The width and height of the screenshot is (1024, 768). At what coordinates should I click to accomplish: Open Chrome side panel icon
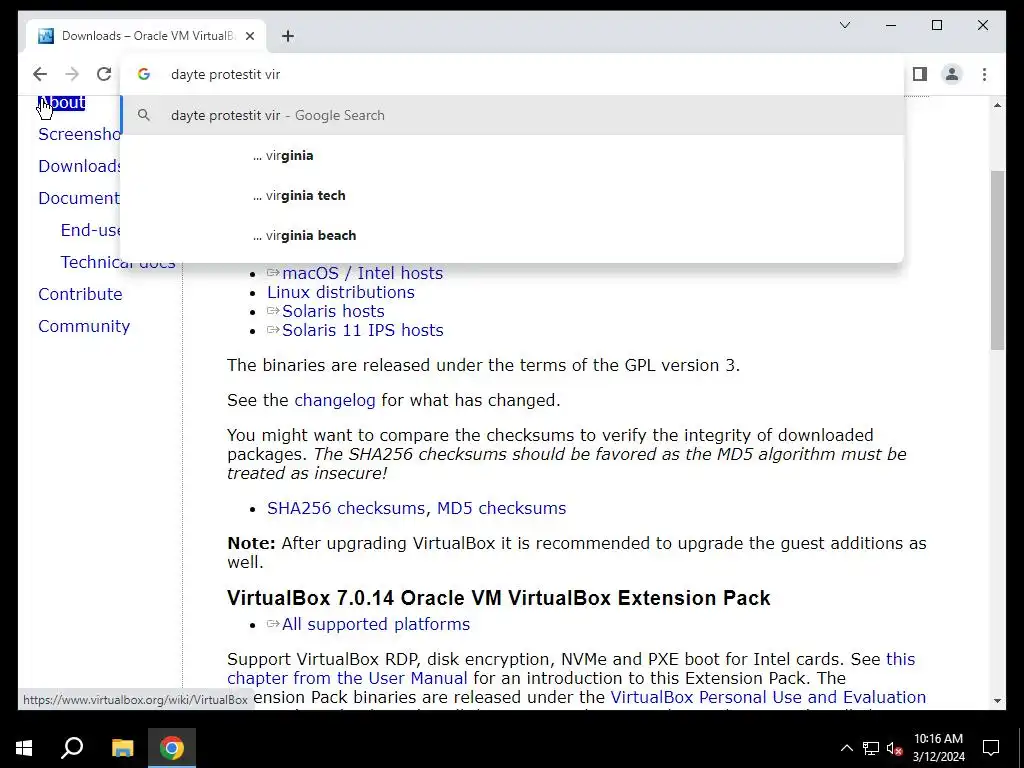[920, 74]
